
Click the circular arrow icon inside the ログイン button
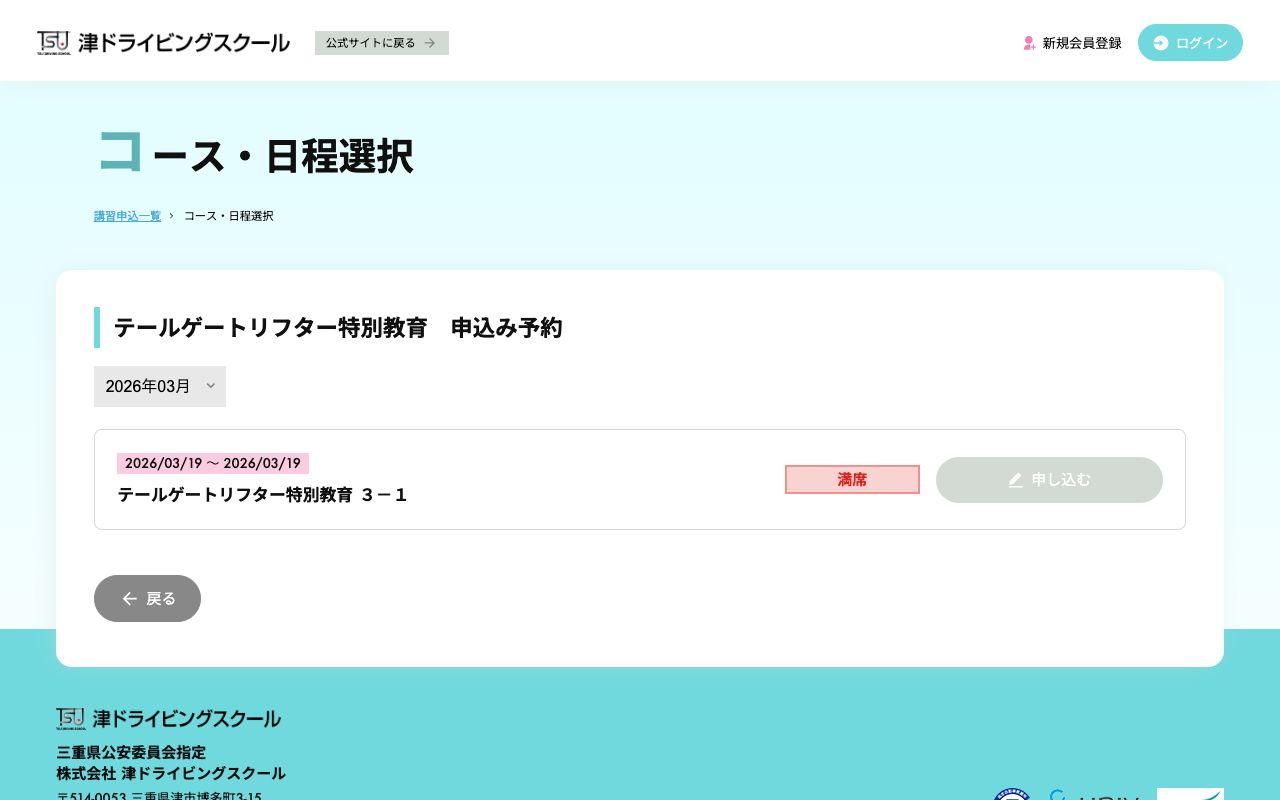(1161, 43)
